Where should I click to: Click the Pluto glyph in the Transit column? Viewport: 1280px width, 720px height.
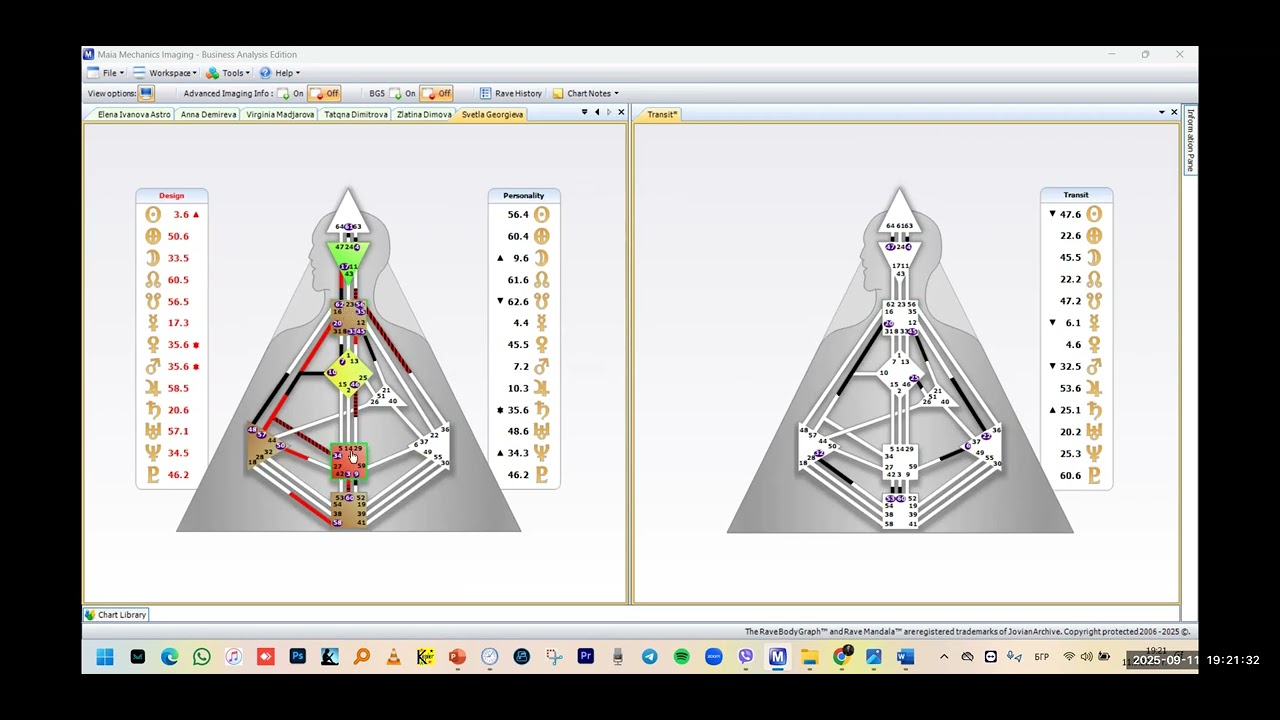1094,475
